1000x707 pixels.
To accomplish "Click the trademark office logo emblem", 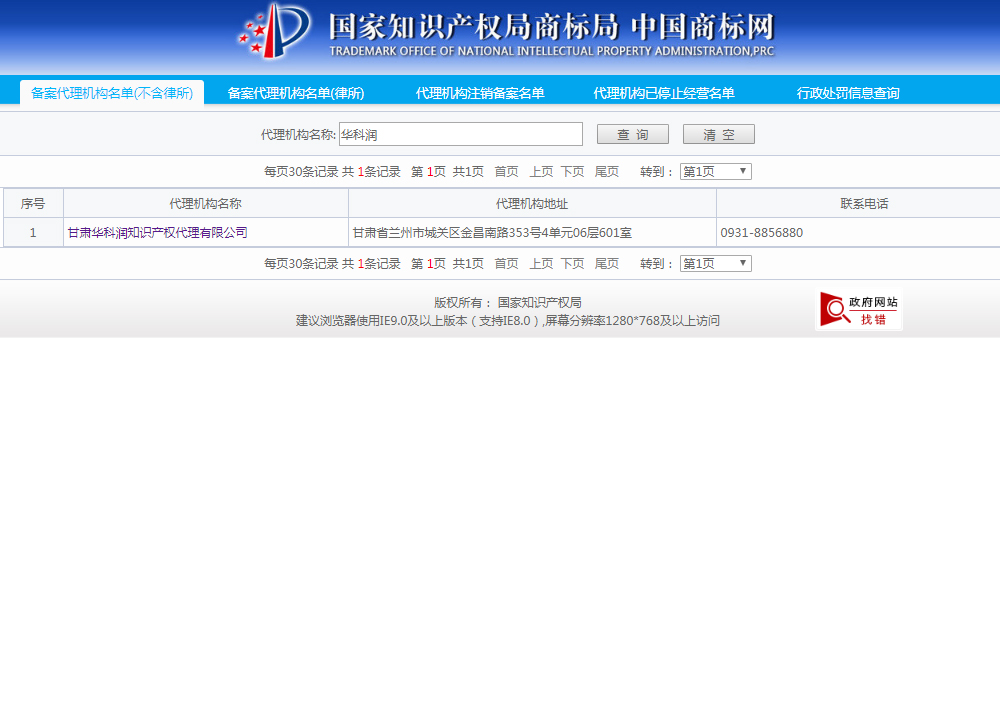I will click(274, 31).
